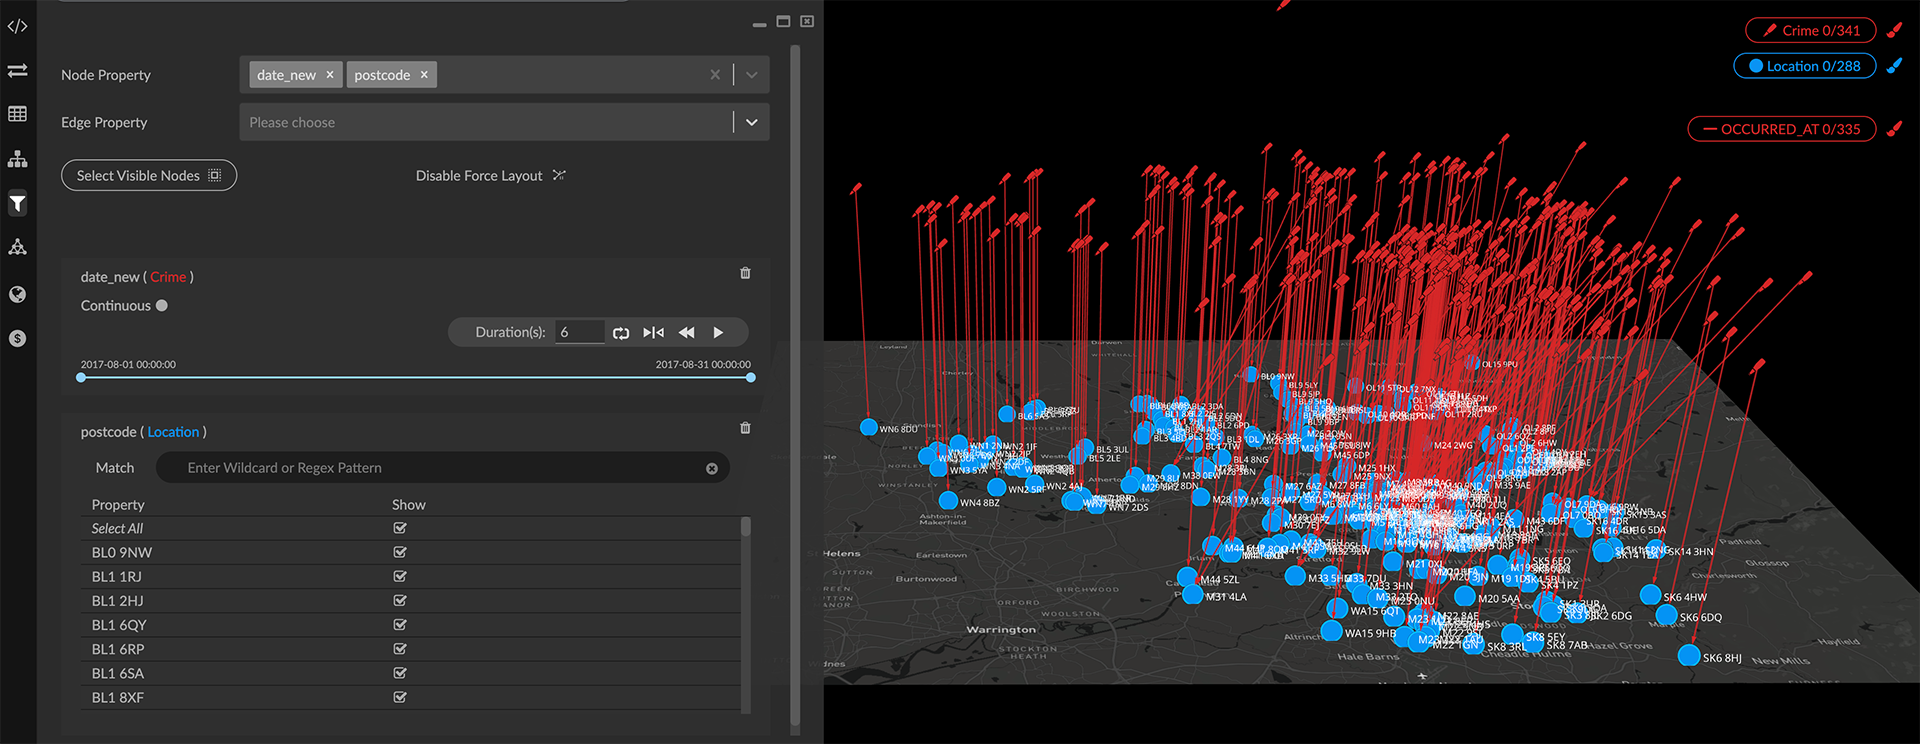Viewport: 1920px width, 744px height.
Task: Select the filter funnel sidebar icon
Action: [x=17, y=204]
